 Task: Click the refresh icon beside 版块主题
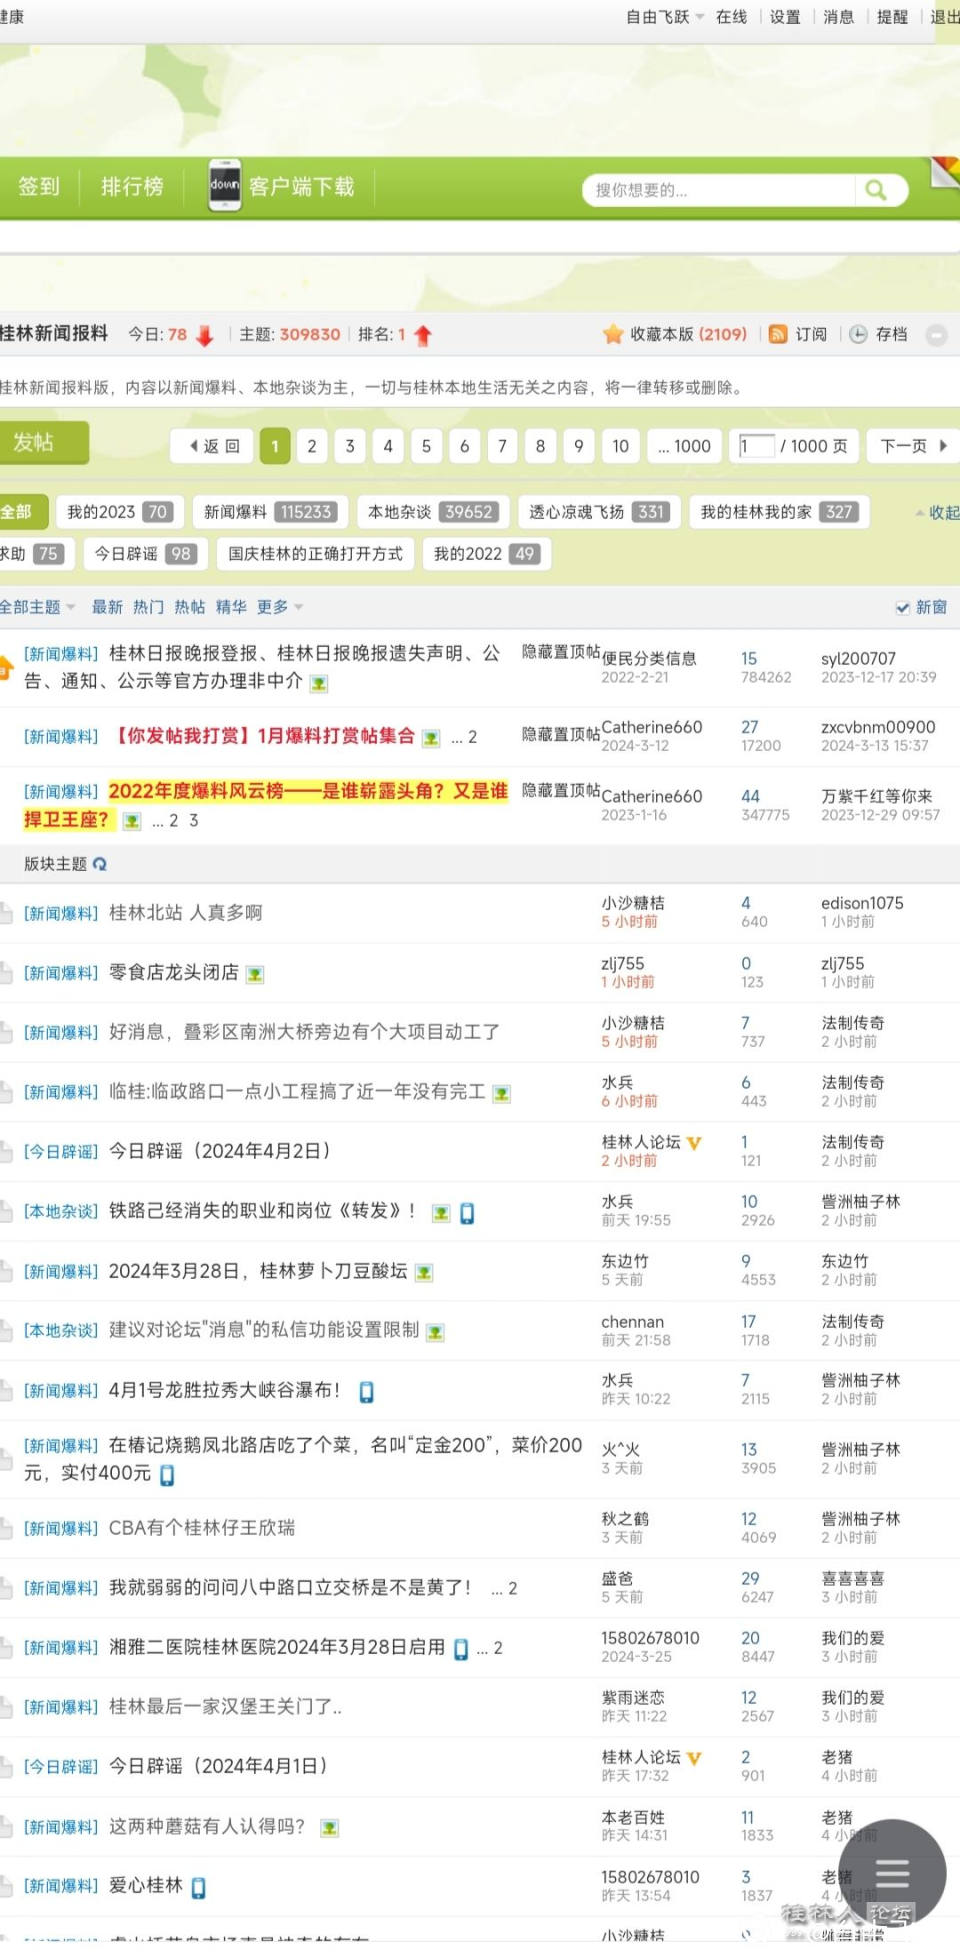100,864
